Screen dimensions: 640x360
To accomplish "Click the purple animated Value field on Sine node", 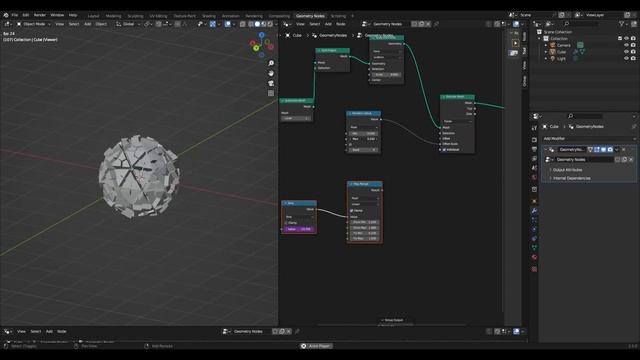I will coord(299,229).
